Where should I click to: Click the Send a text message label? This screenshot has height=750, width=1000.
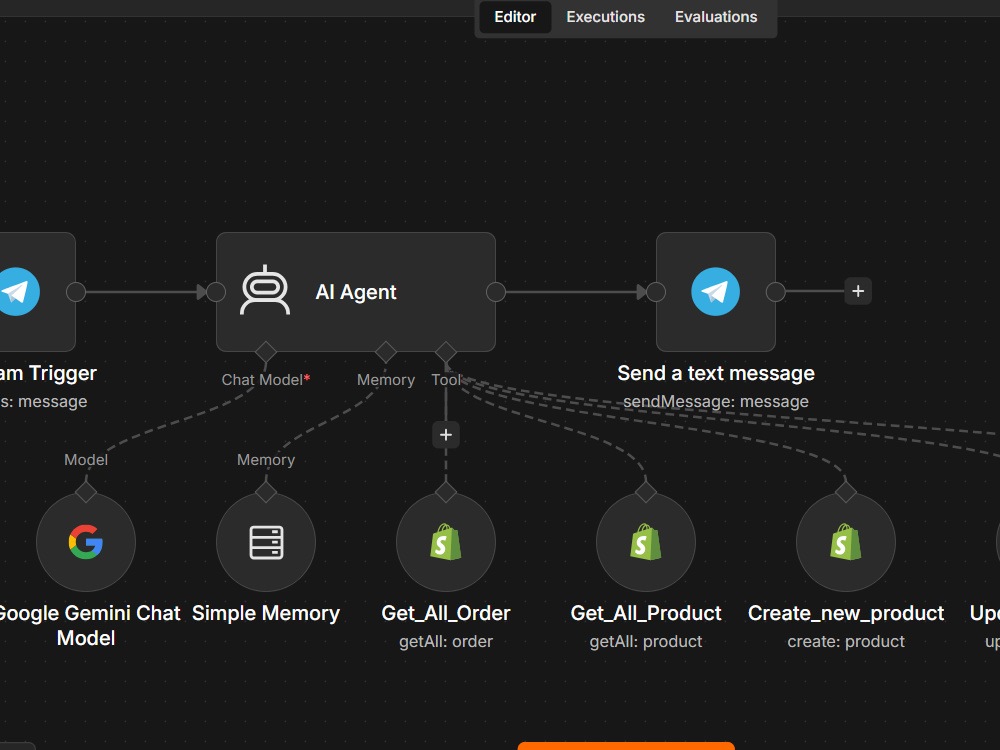point(716,373)
